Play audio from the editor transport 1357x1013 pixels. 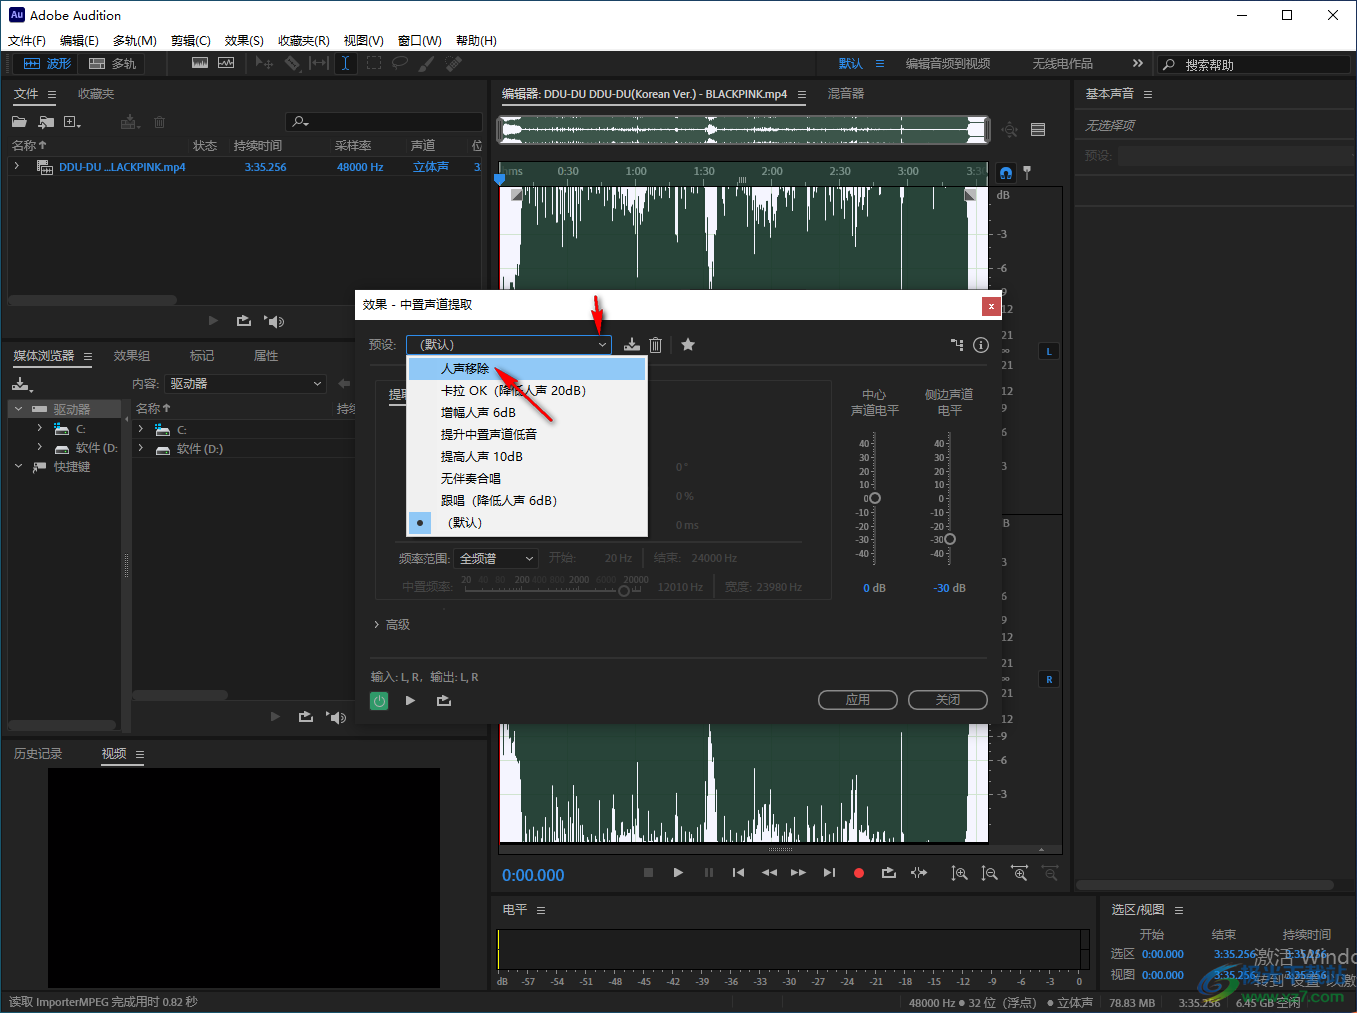[x=678, y=873]
